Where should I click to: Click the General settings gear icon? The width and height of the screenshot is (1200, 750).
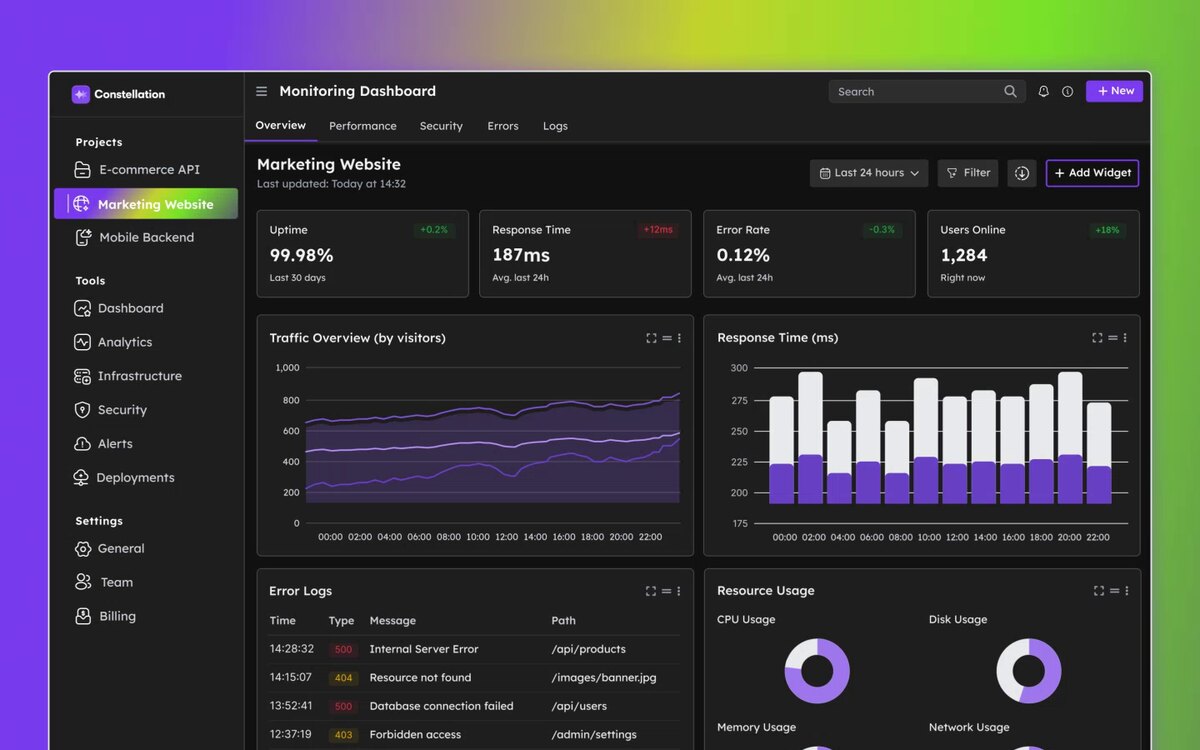[83, 549]
